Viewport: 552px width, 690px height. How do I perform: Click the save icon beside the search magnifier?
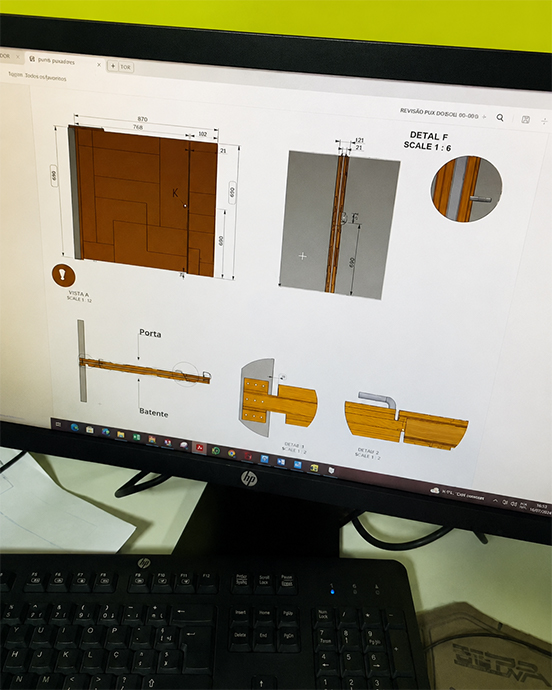pos(525,119)
